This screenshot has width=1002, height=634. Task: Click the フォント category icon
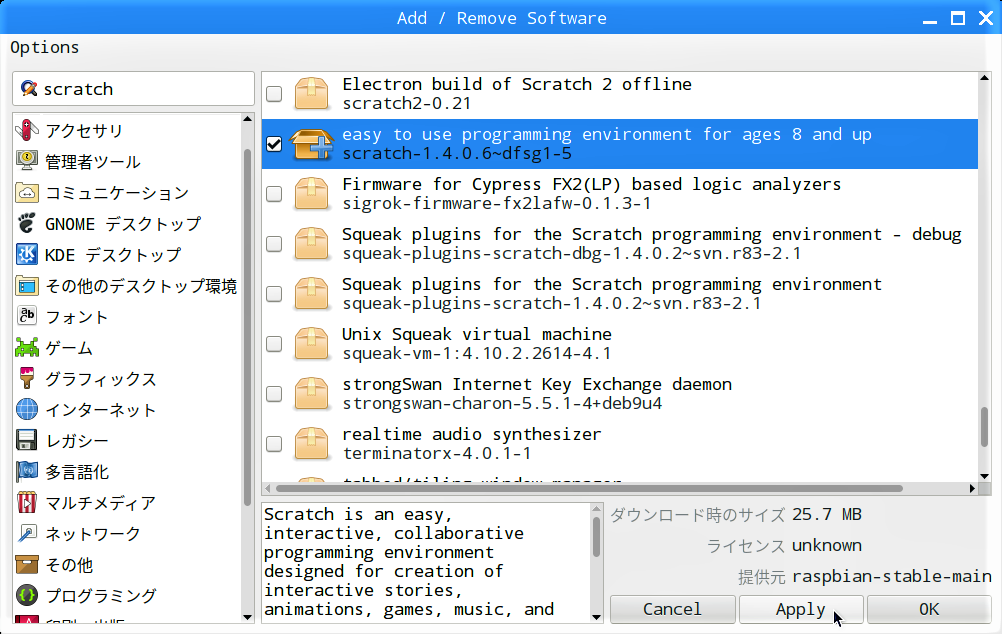point(27,316)
